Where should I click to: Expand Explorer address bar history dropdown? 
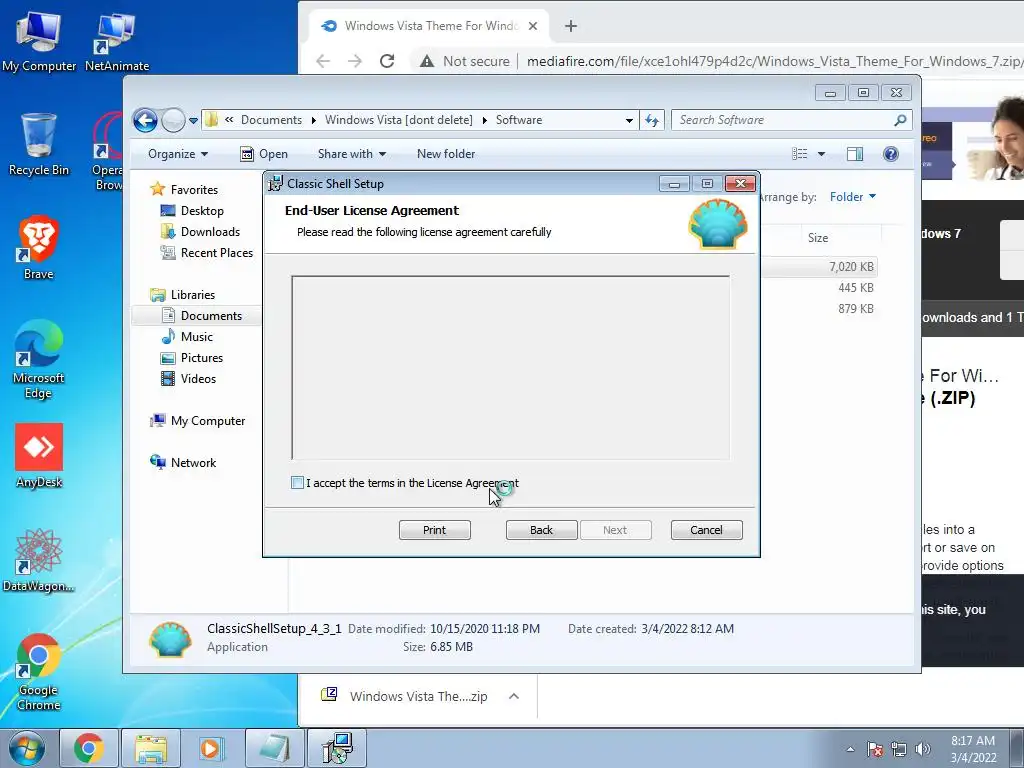tap(629, 120)
